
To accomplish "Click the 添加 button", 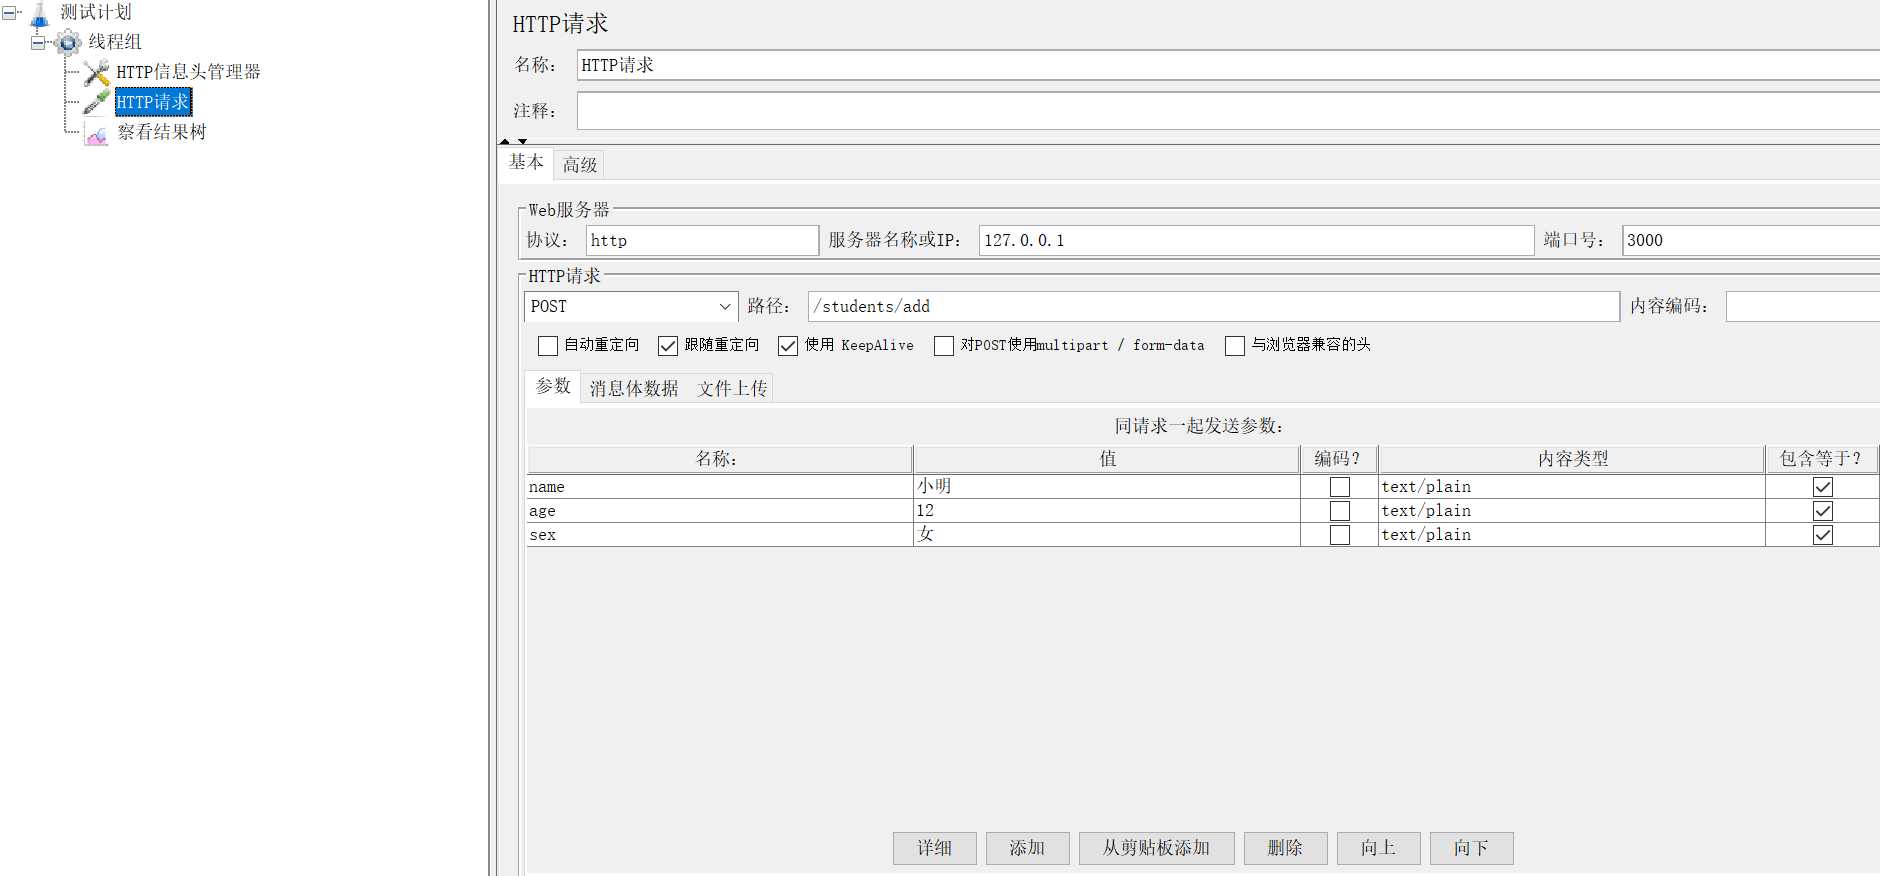I will (x=1028, y=848).
